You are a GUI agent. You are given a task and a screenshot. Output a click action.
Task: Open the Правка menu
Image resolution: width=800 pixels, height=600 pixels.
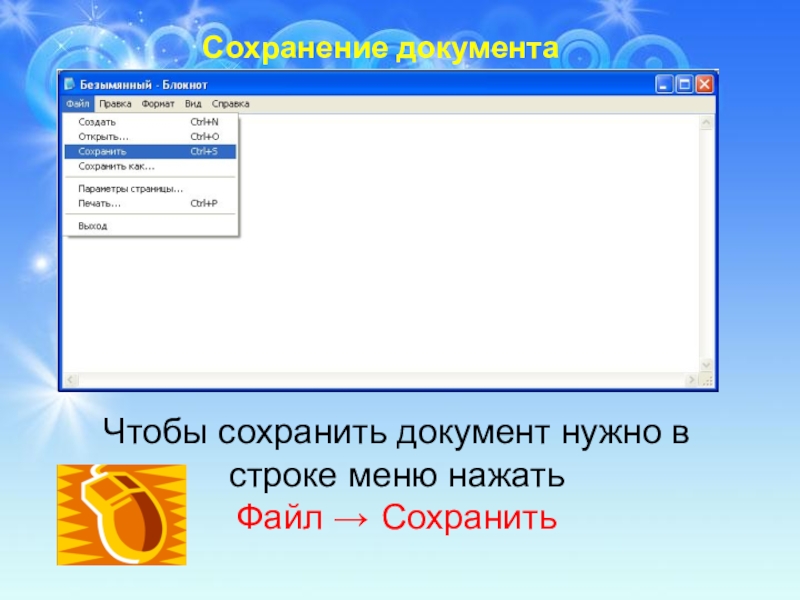(x=115, y=104)
